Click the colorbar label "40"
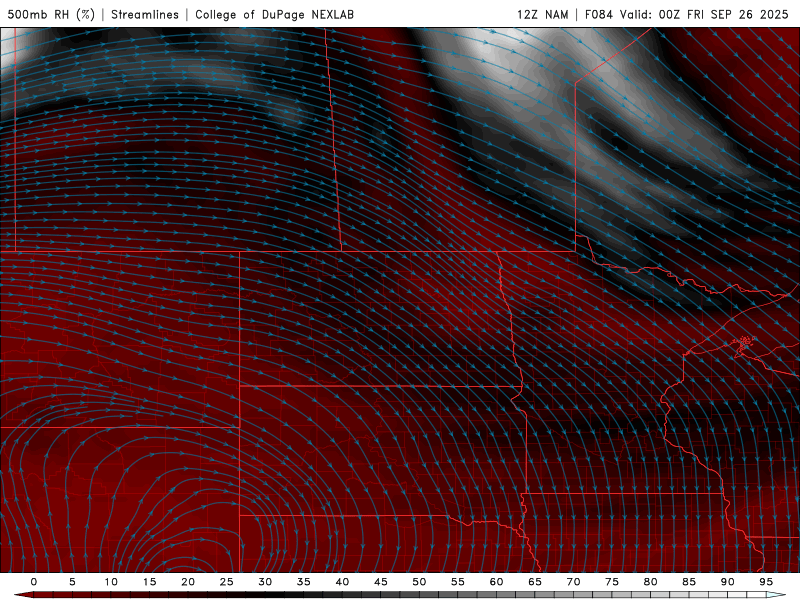Image resolution: width=800 pixels, height=600 pixels. 342,582
